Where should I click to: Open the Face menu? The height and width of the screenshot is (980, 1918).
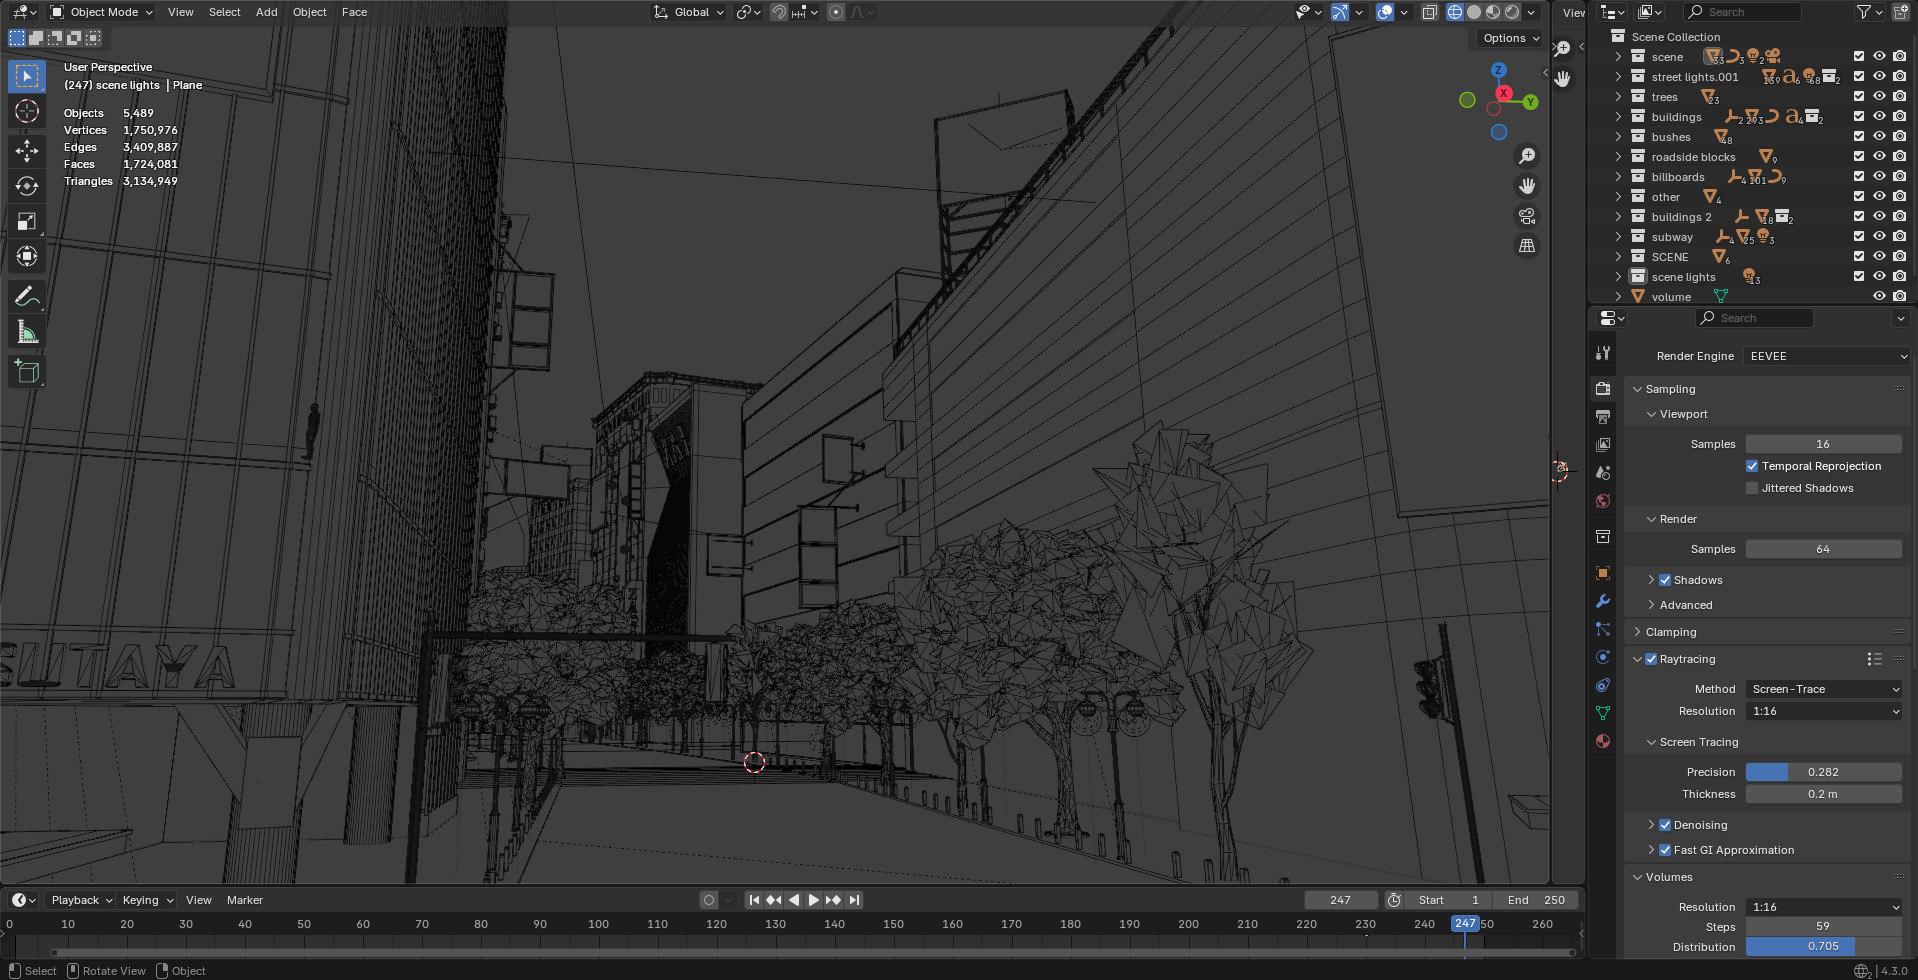[x=354, y=12]
